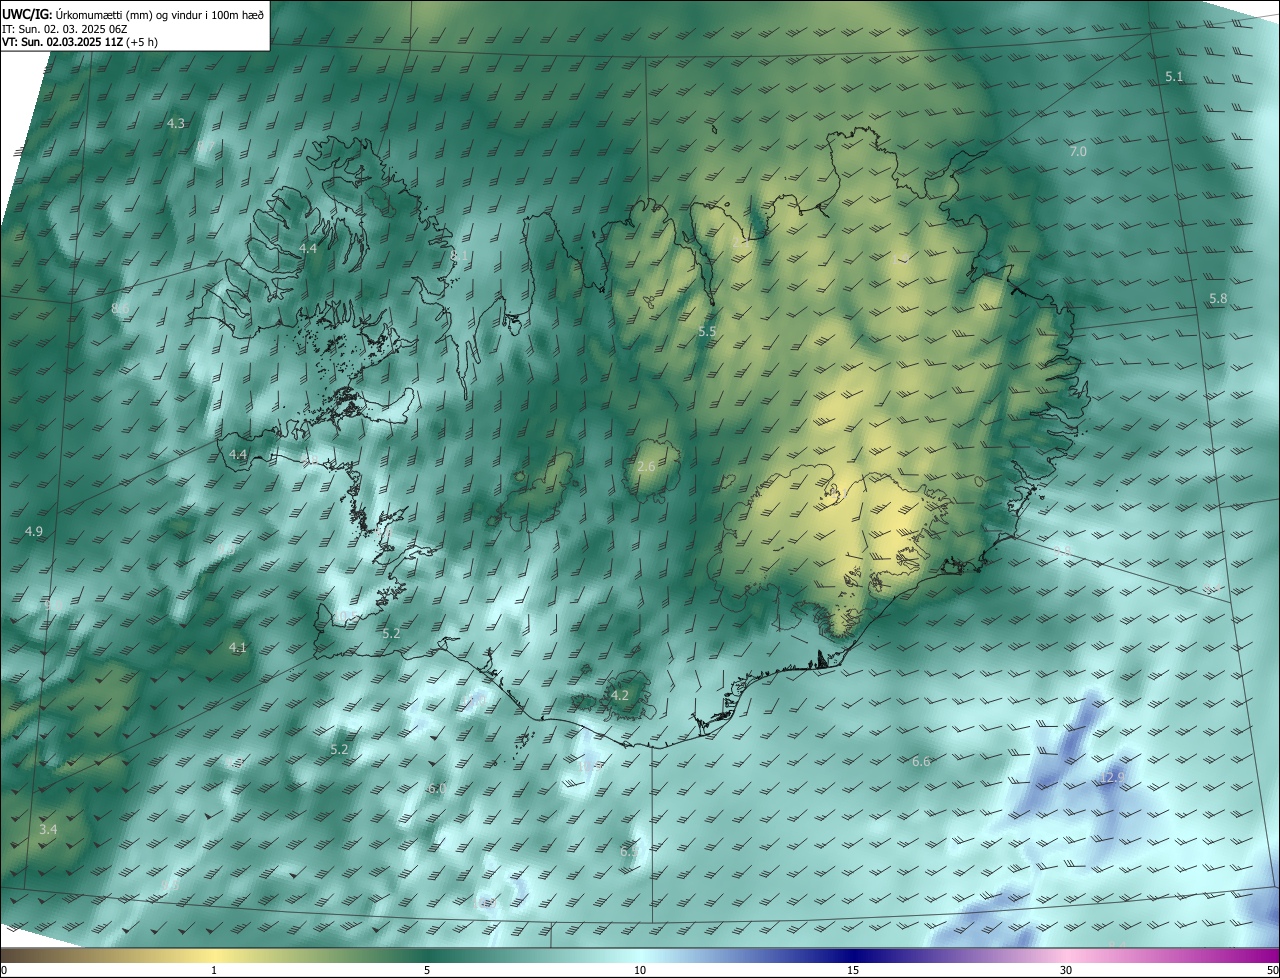Click the 30 tick on the colour scale

click(1066, 971)
